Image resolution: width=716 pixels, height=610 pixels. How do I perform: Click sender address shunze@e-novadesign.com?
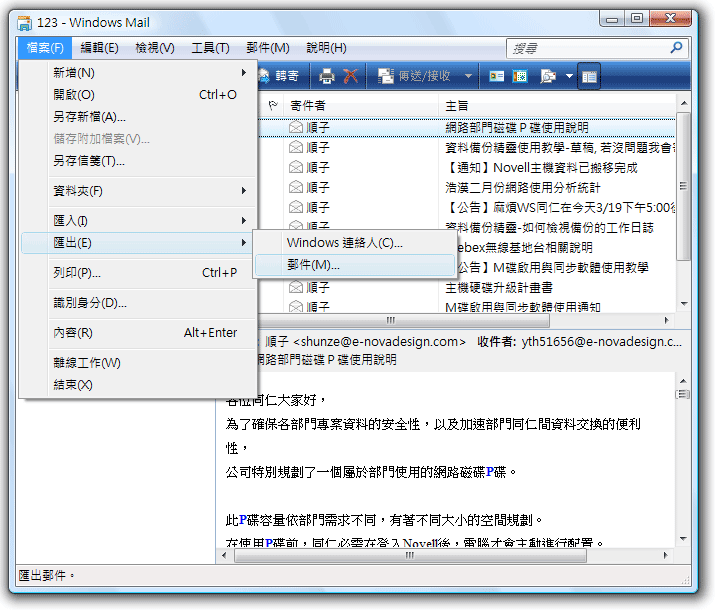pyautogui.click(x=379, y=342)
